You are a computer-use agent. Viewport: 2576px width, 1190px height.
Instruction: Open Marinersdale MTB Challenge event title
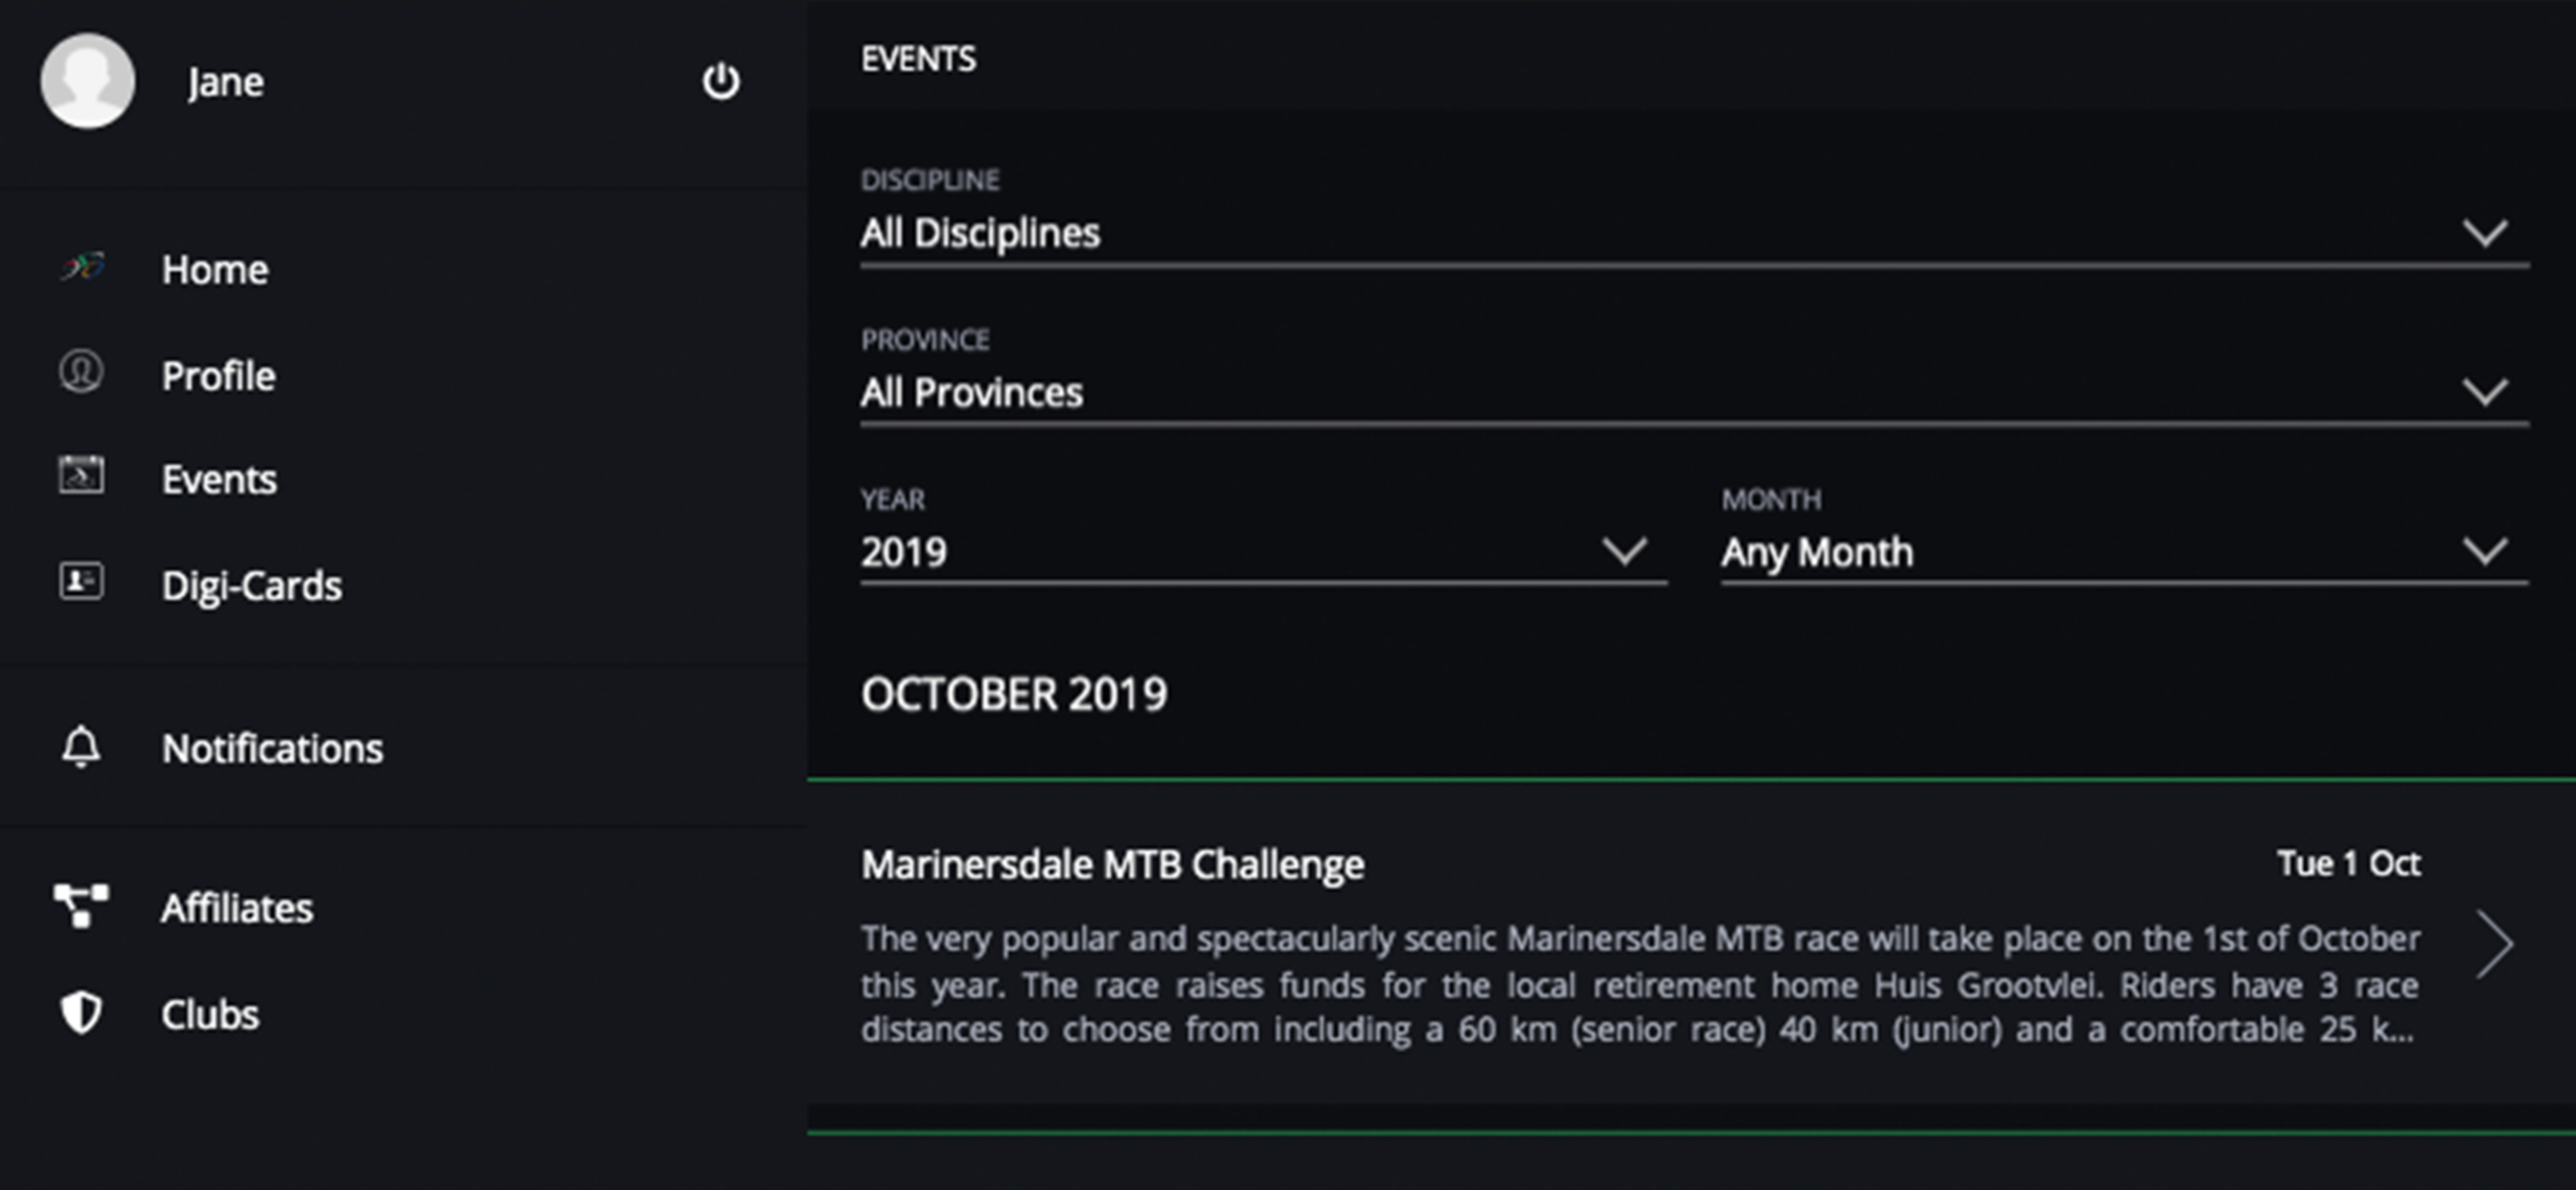click(1112, 865)
